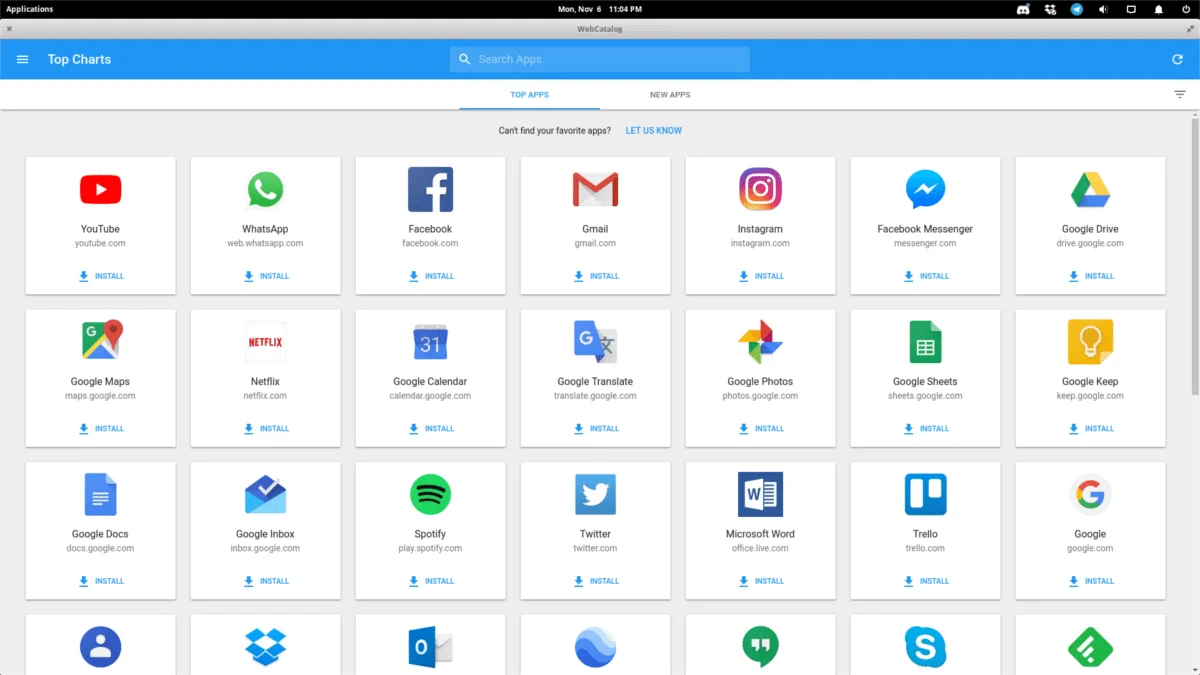The width and height of the screenshot is (1200, 675).
Task: Click the Google Calendar icon
Action: pos(430,342)
